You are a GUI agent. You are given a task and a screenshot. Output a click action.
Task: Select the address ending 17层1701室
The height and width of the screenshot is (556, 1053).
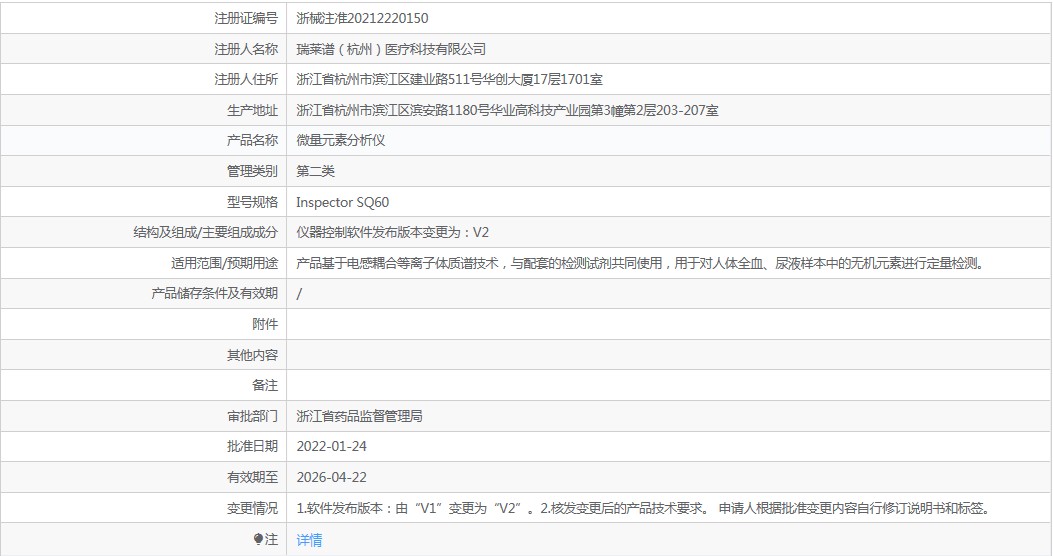[x=449, y=79]
